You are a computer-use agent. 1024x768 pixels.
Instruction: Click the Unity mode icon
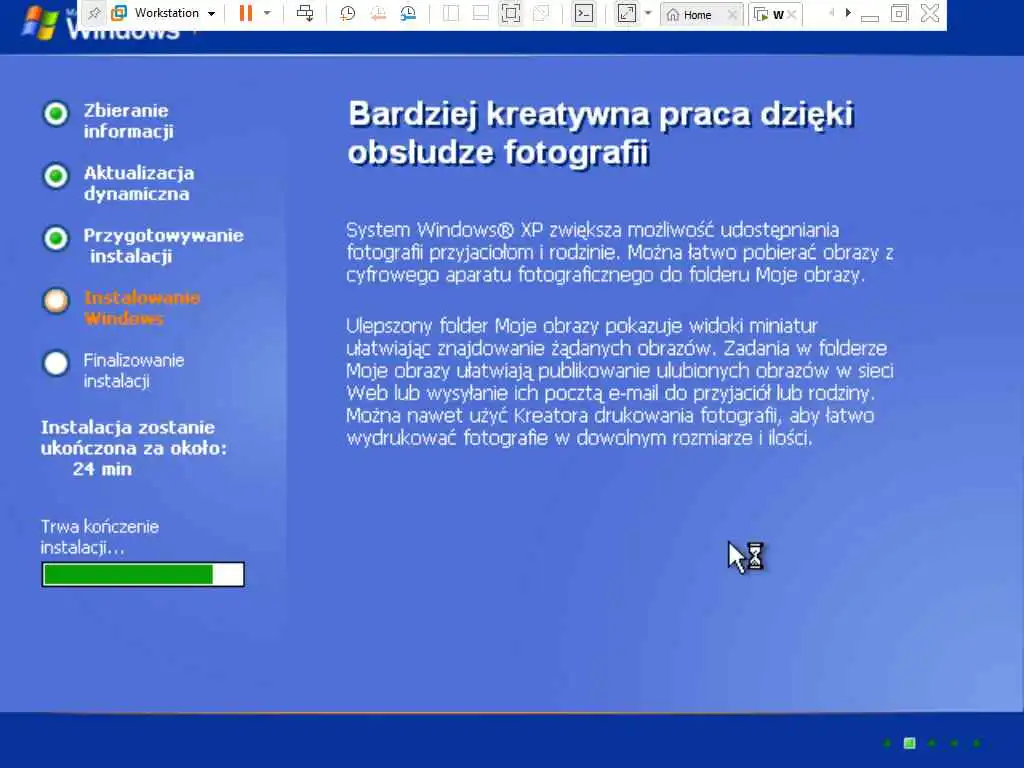[541, 14]
